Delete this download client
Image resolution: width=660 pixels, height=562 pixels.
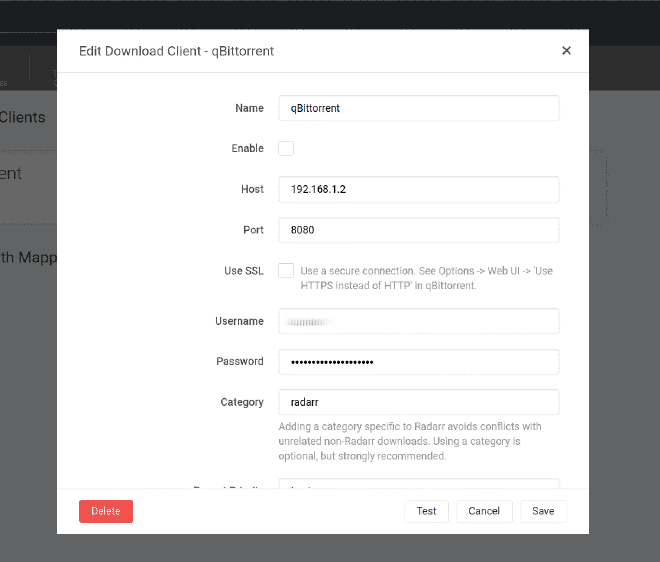(x=106, y=511)
